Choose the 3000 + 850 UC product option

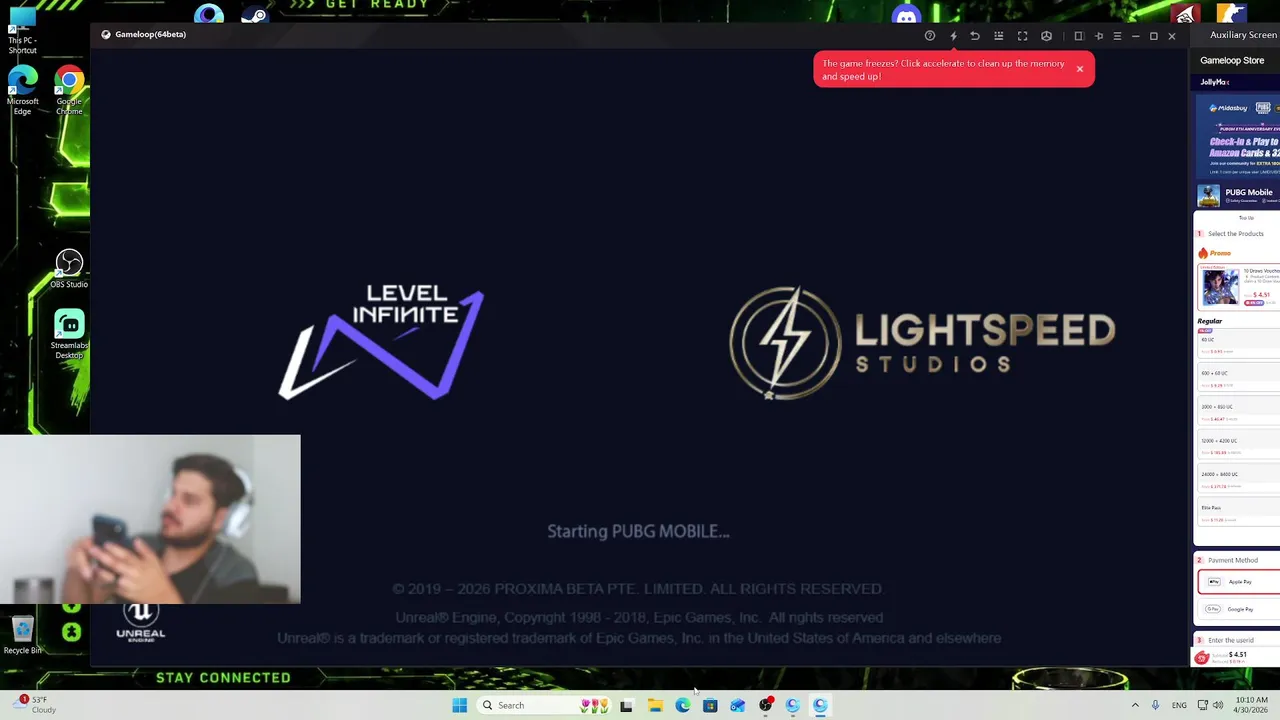coord(1238,412)
